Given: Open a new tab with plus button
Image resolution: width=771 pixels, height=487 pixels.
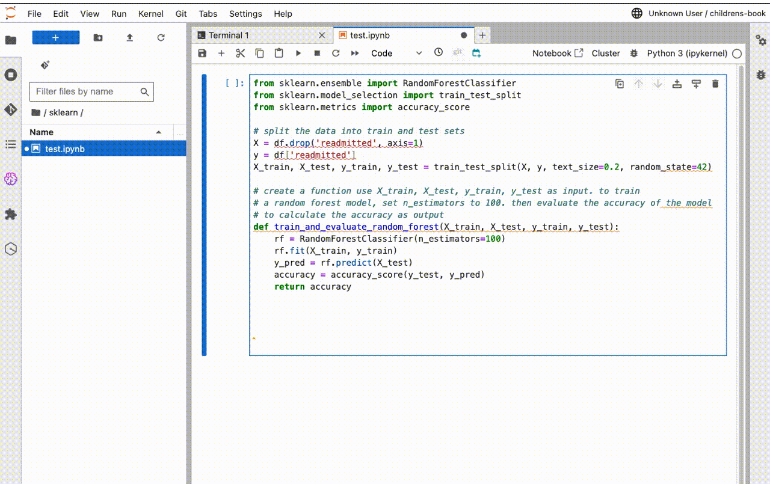Looking at the screenshot, I should point(482,35).
